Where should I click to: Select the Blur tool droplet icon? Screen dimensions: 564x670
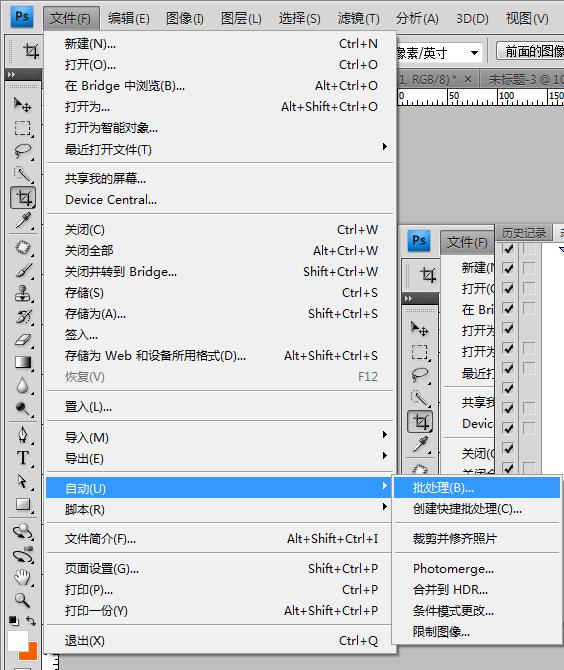coord(23,386)
